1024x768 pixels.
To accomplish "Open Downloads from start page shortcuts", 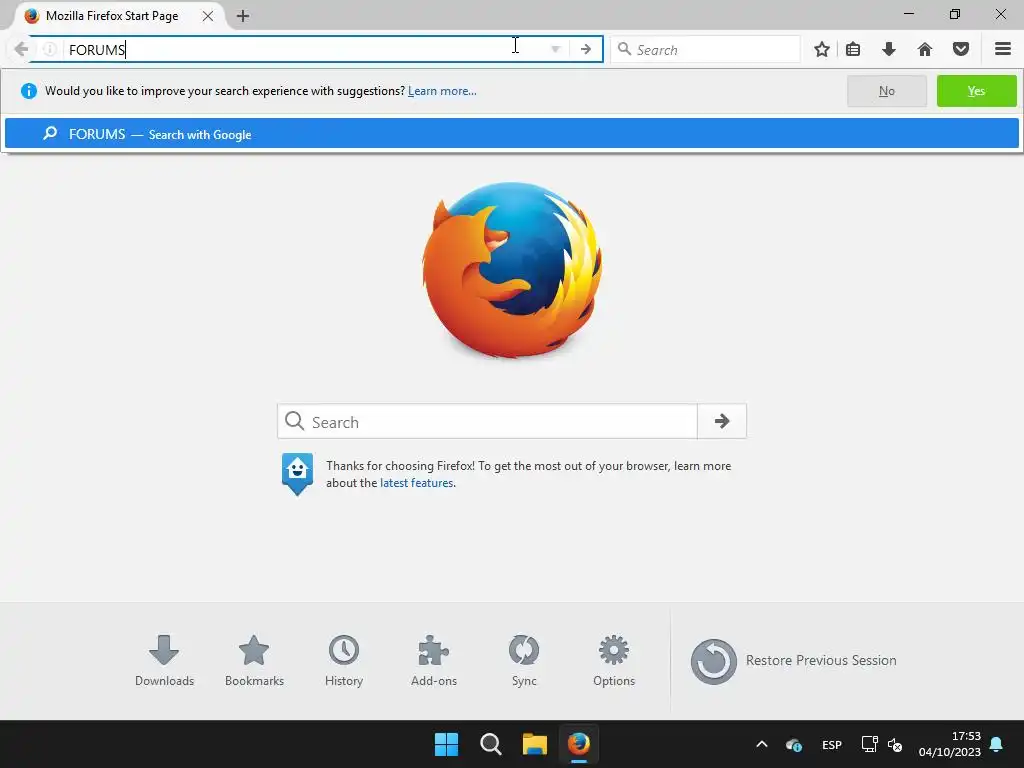I will coord(164,660).
